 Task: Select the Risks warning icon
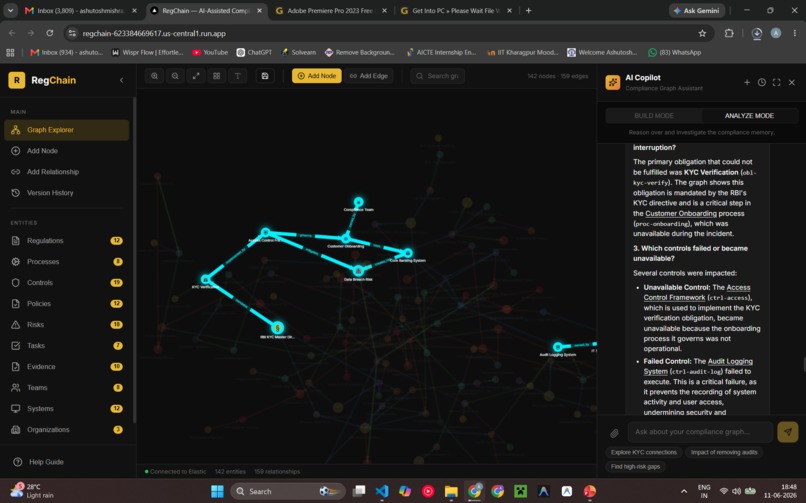[16, 325]
